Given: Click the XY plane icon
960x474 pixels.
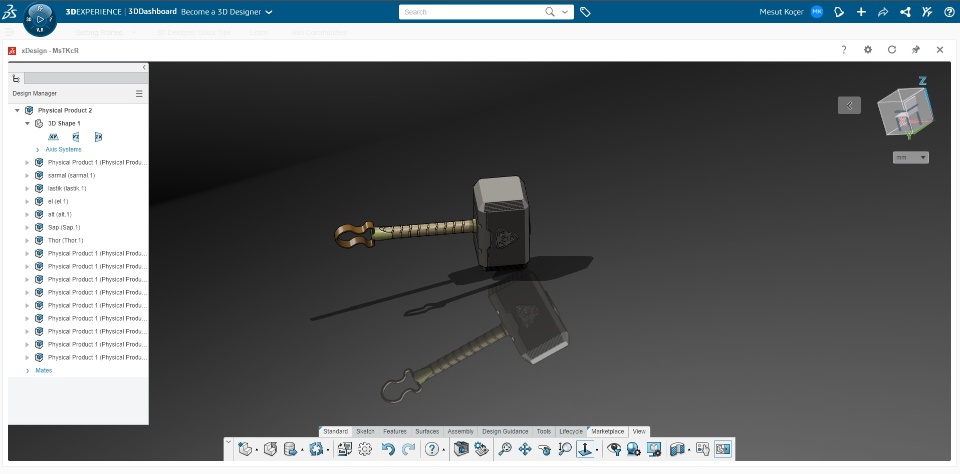Looking at the screenshot, I should tap(53, 137).
